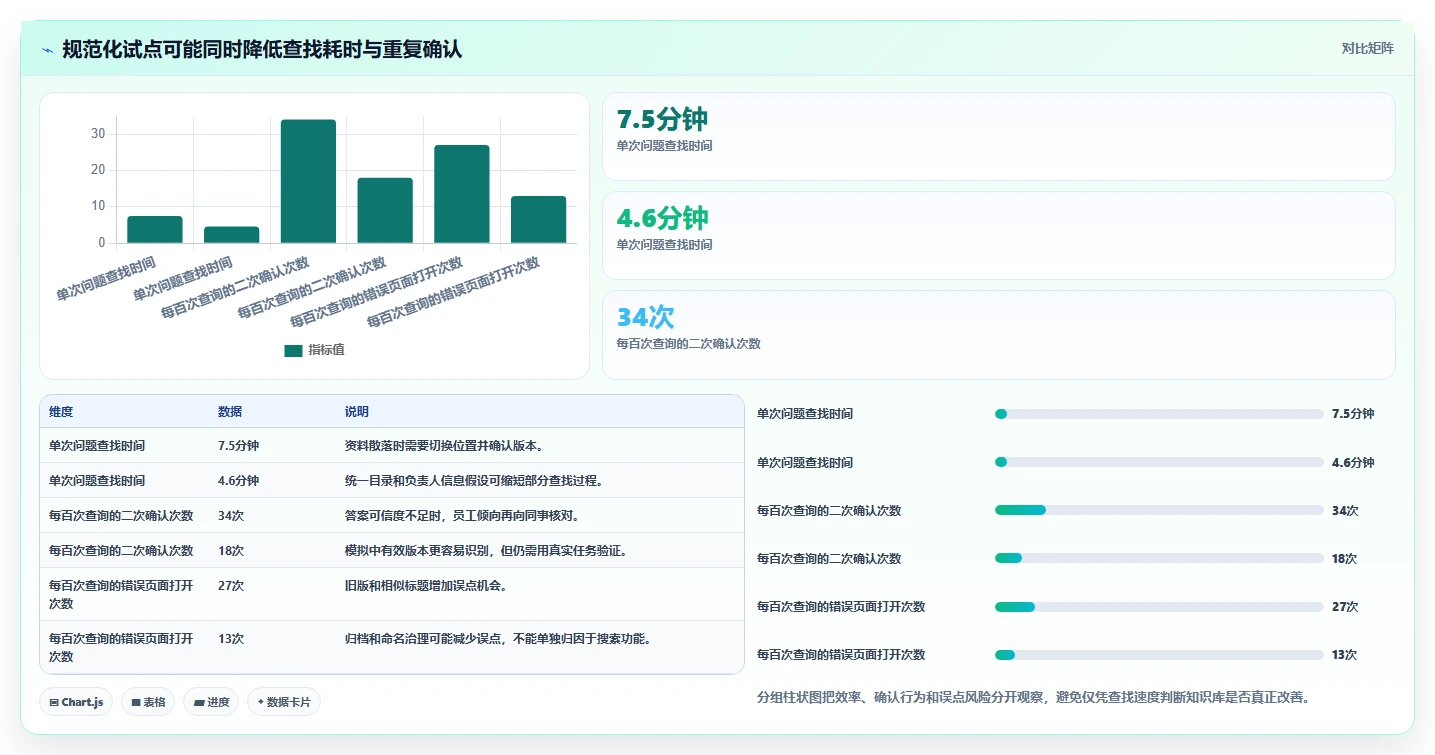Click the teal legend swatch next to 指标值

click(293, 351)
